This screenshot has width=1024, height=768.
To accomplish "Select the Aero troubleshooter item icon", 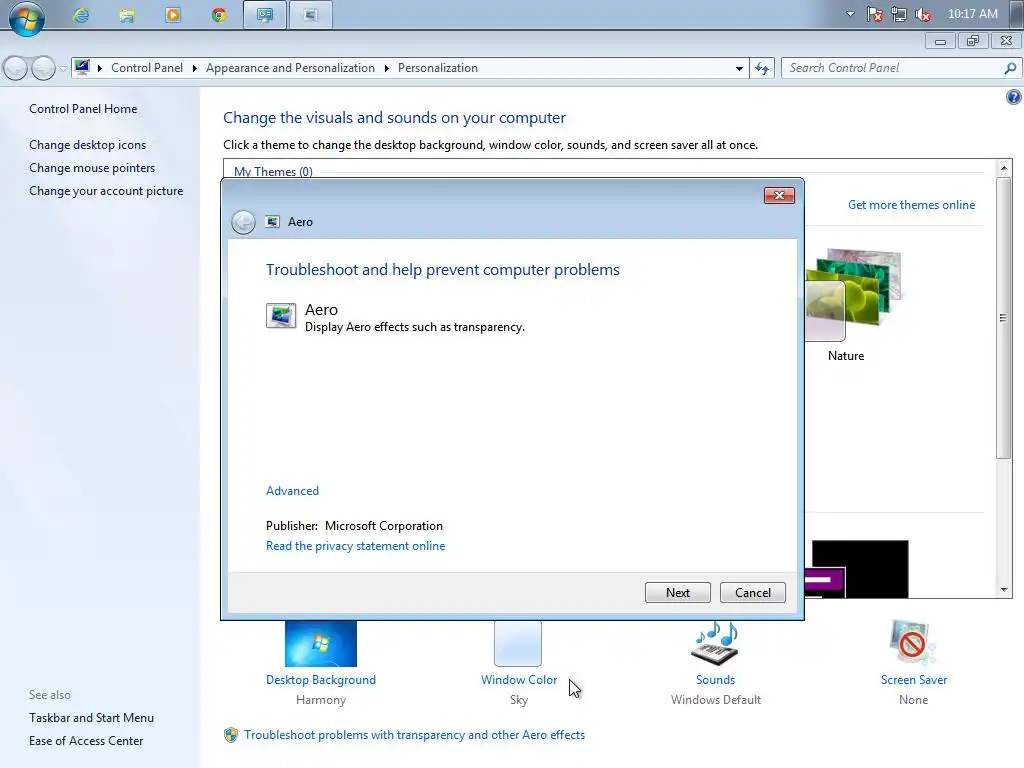I will [x=281, y=316].
